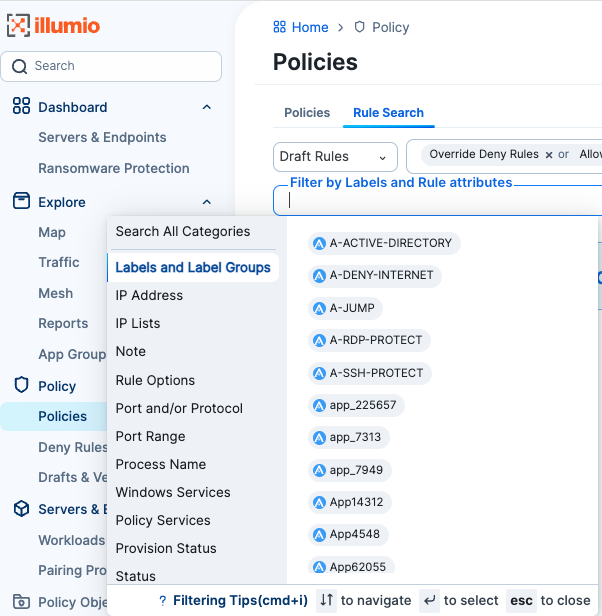Select the Rule Search tab
Viewport: 602px width, 616px height.
pyautogui.click(x=388, y=113)
